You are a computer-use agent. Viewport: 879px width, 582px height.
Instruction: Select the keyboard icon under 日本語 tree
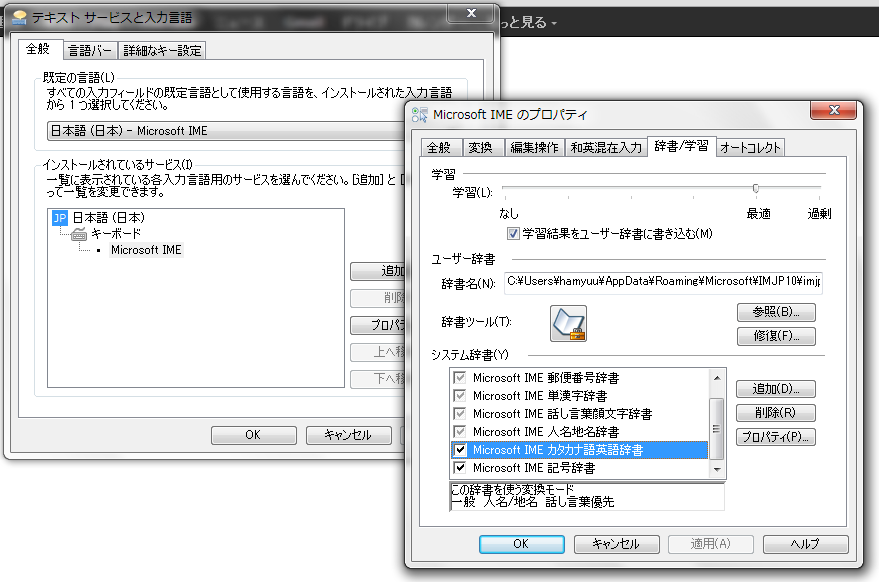coord(79,234)
